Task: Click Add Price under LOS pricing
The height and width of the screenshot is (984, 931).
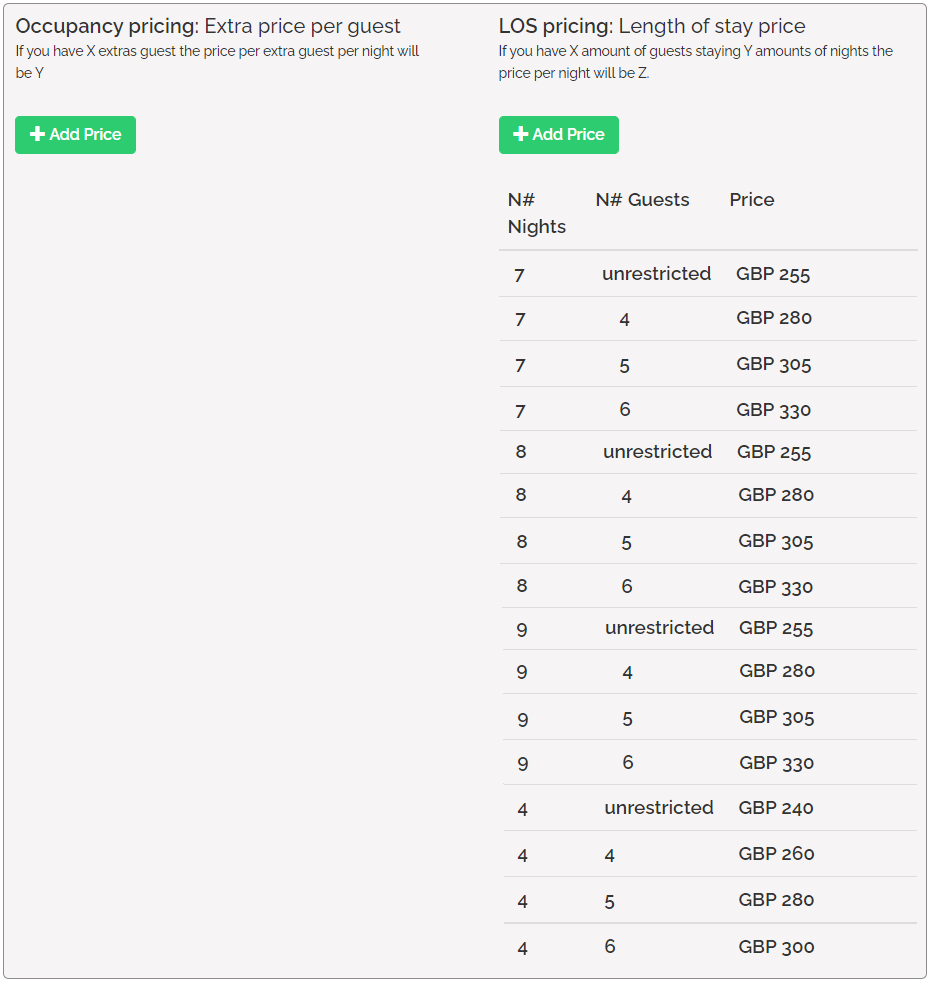Action: 558,135
